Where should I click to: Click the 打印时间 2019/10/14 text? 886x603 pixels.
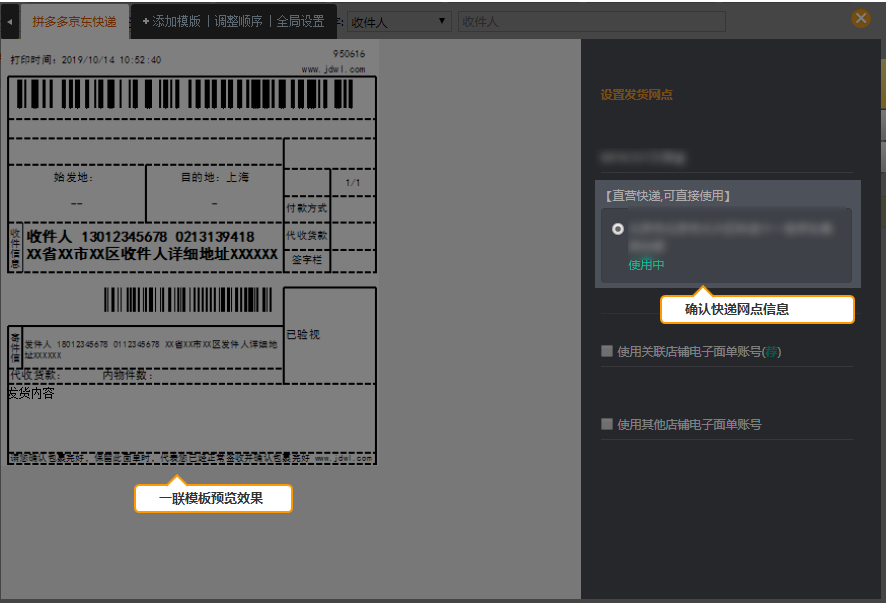click(x=86, y=60)
